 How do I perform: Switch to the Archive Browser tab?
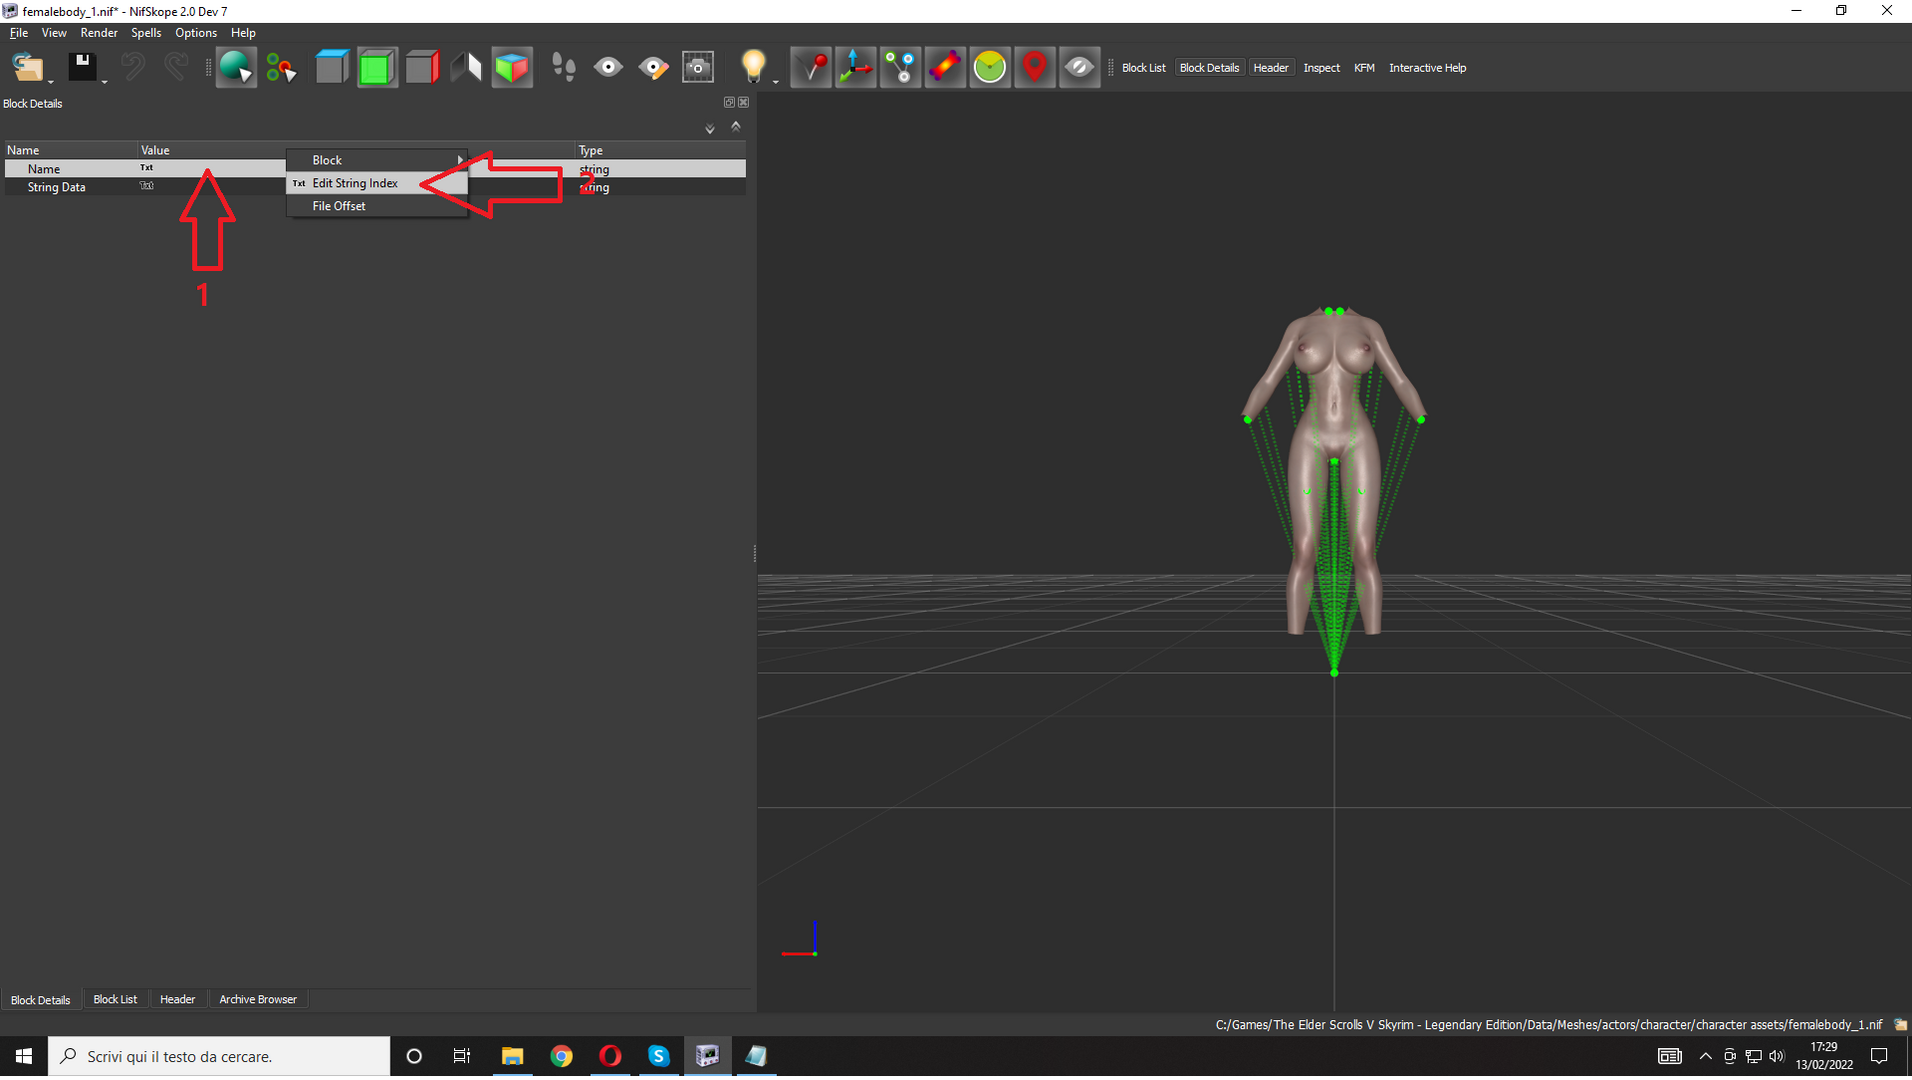pyautogui.click(x=258, y=999)
